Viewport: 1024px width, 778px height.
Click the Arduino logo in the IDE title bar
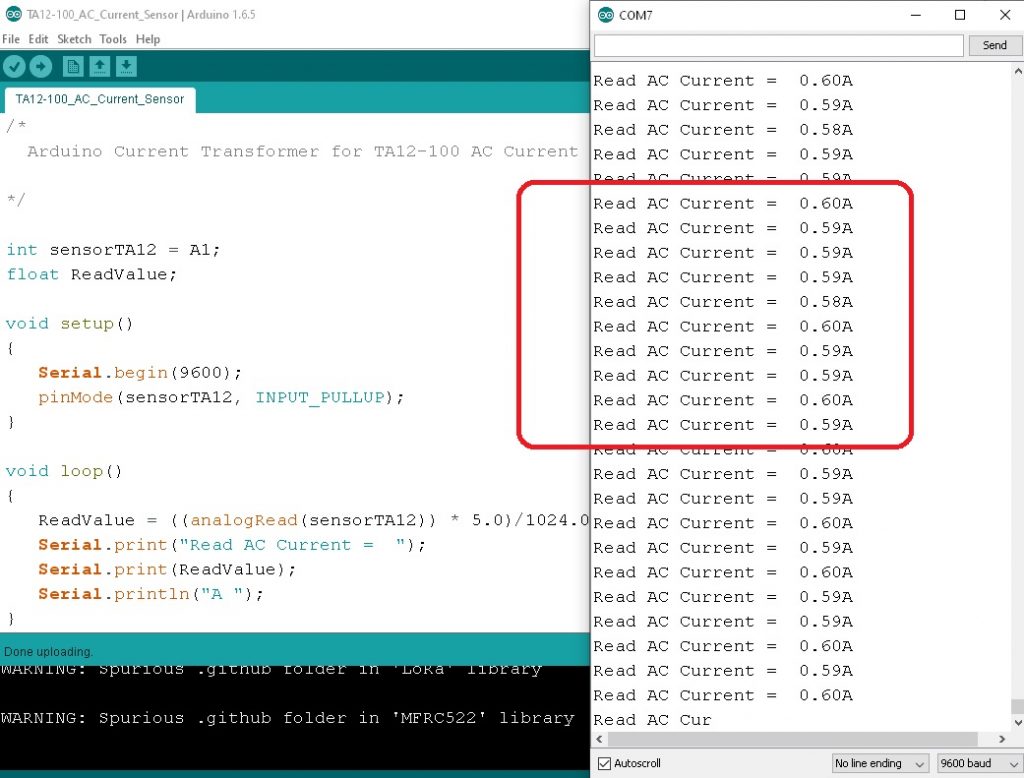13,14
